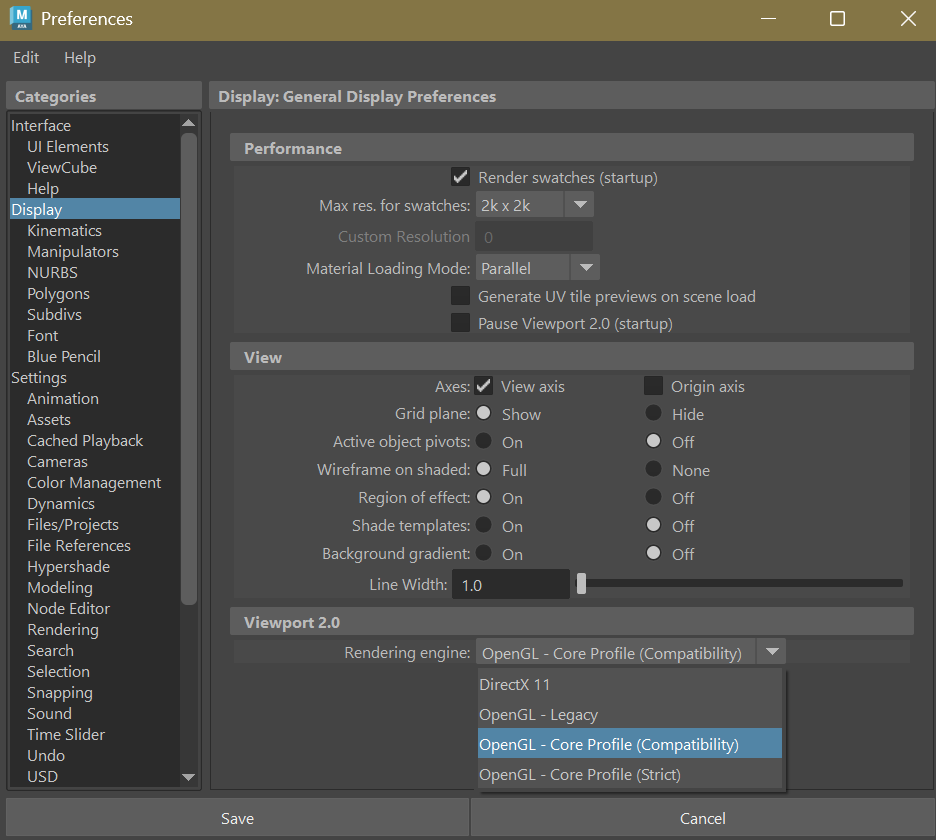Click the categories list scroll up arrow
The image size is (936, 840).
189,122
